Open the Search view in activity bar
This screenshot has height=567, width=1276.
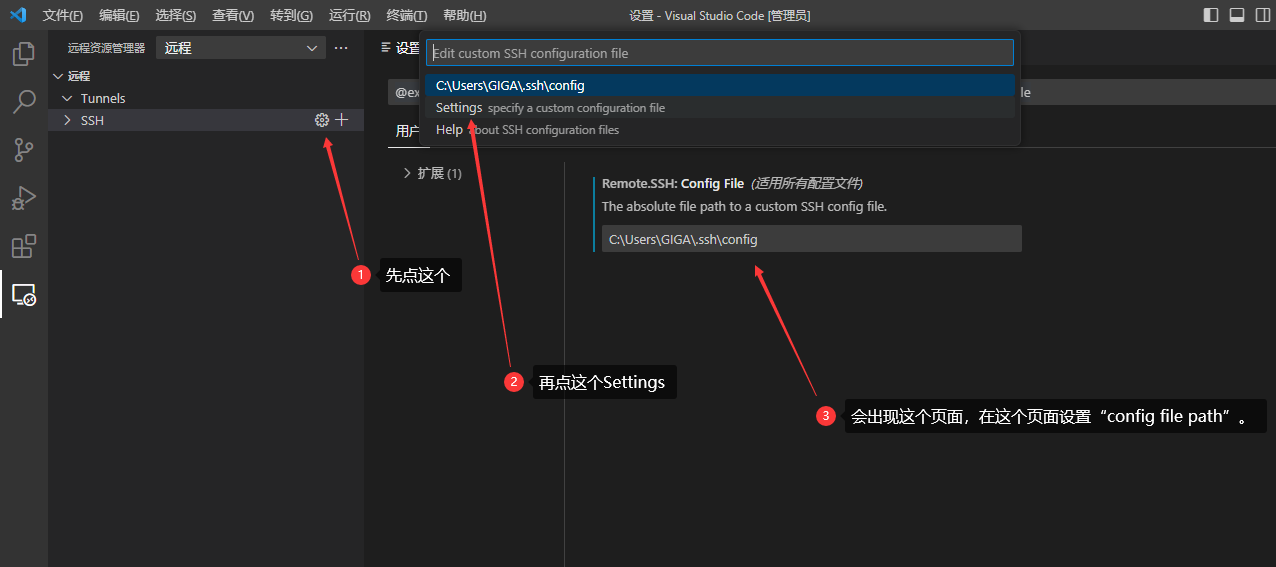pyautogui.click(x=24, y=102)
